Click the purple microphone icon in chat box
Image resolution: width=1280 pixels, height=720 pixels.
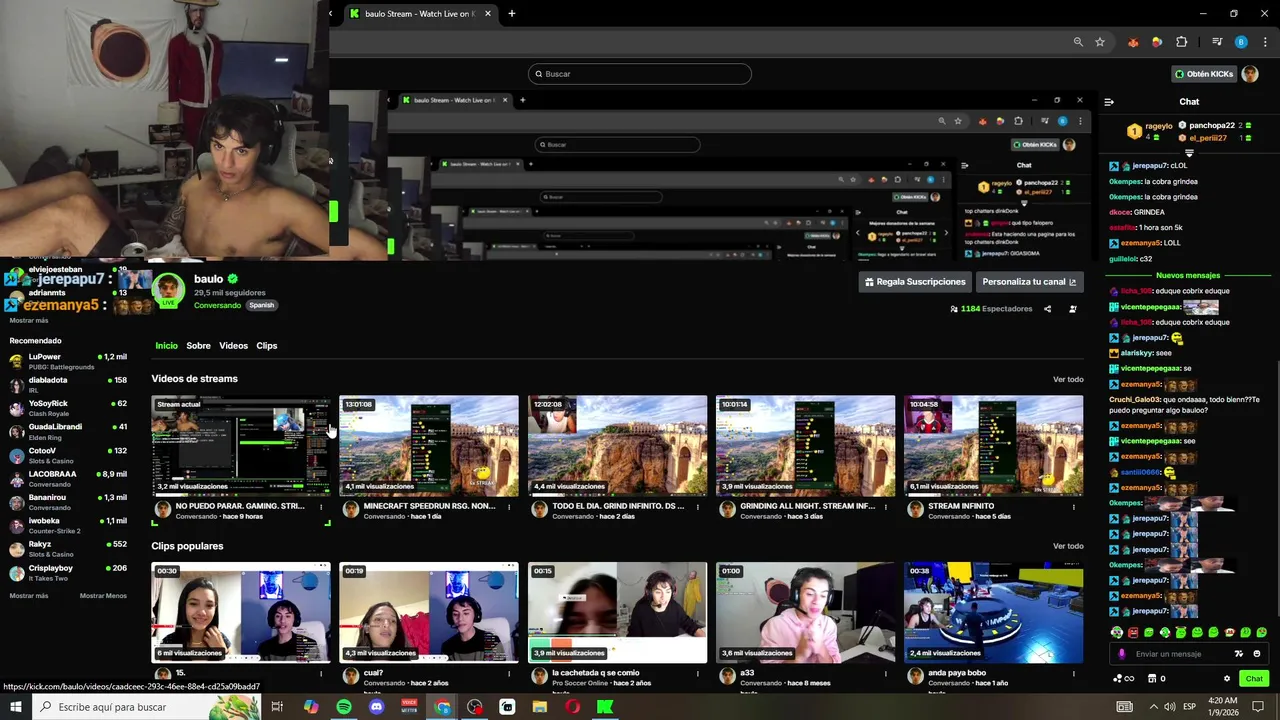coord(1122,654)
